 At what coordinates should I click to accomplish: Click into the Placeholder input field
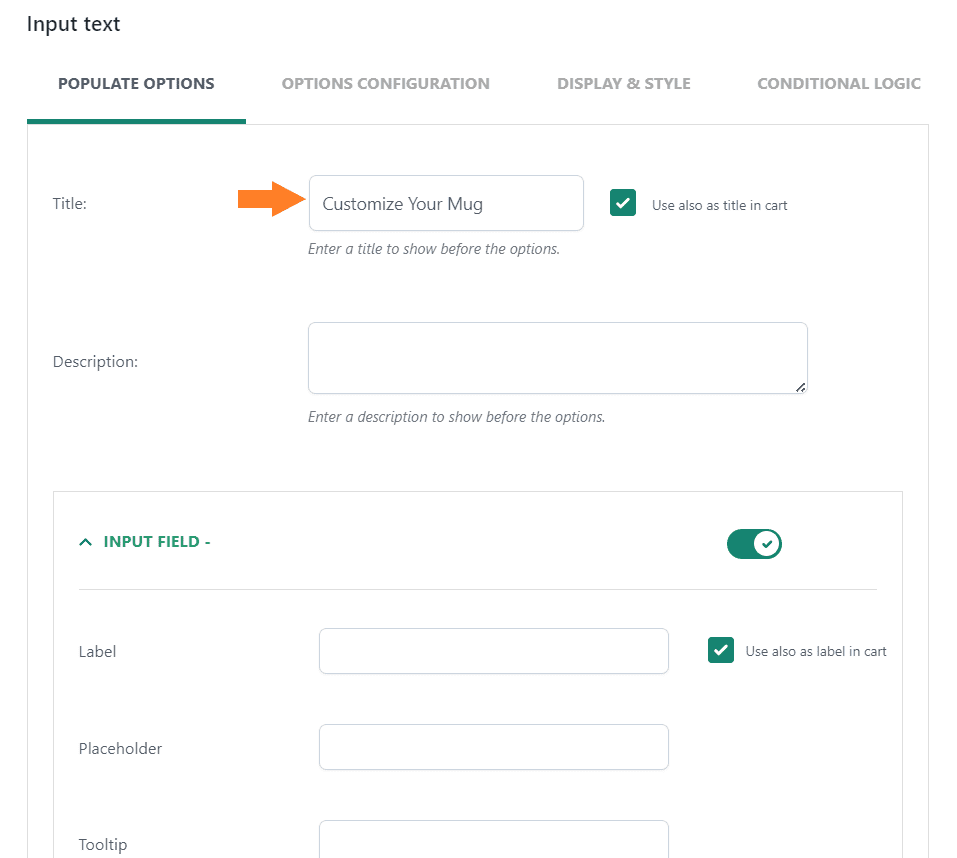point(494,747)
